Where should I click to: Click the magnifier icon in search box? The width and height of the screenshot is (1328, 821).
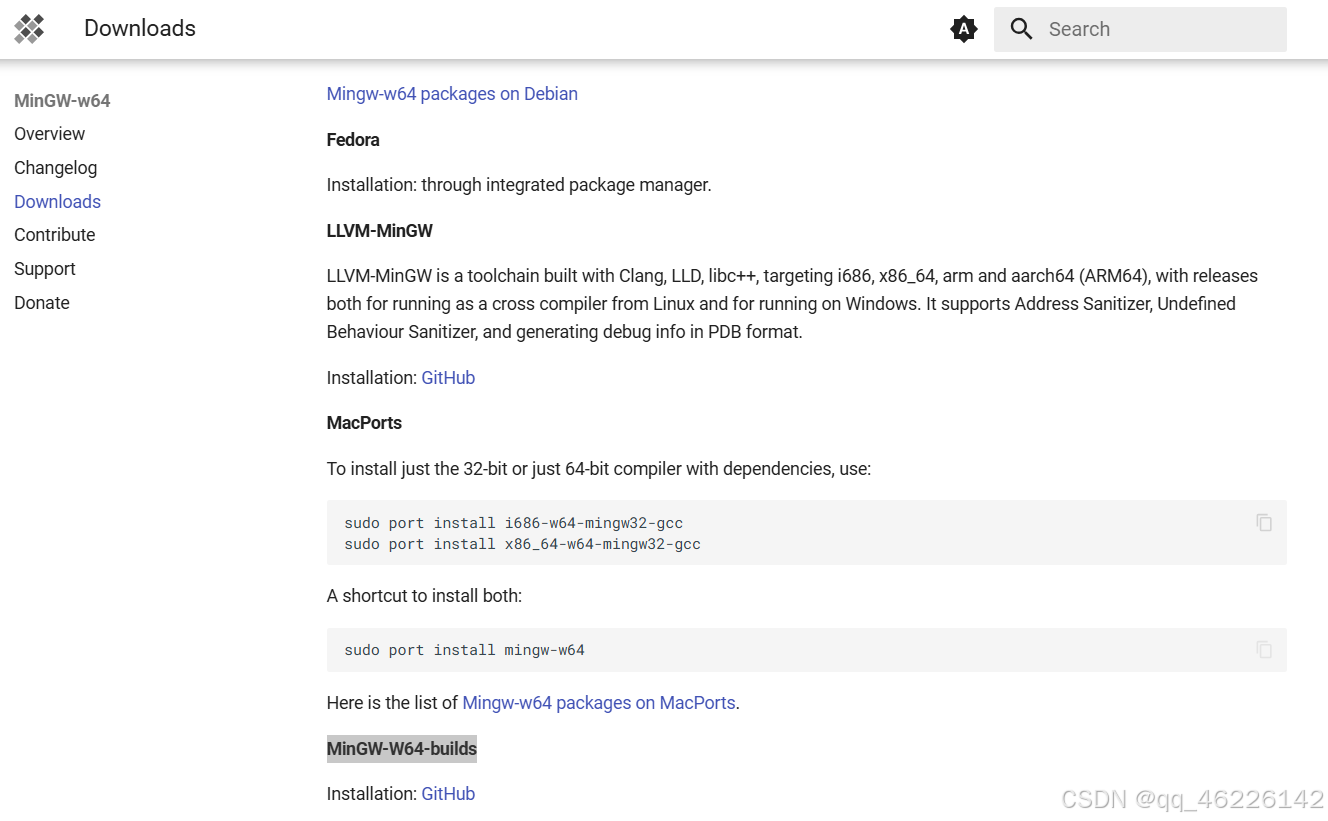pyautogui.click(x=1021, y=29)
